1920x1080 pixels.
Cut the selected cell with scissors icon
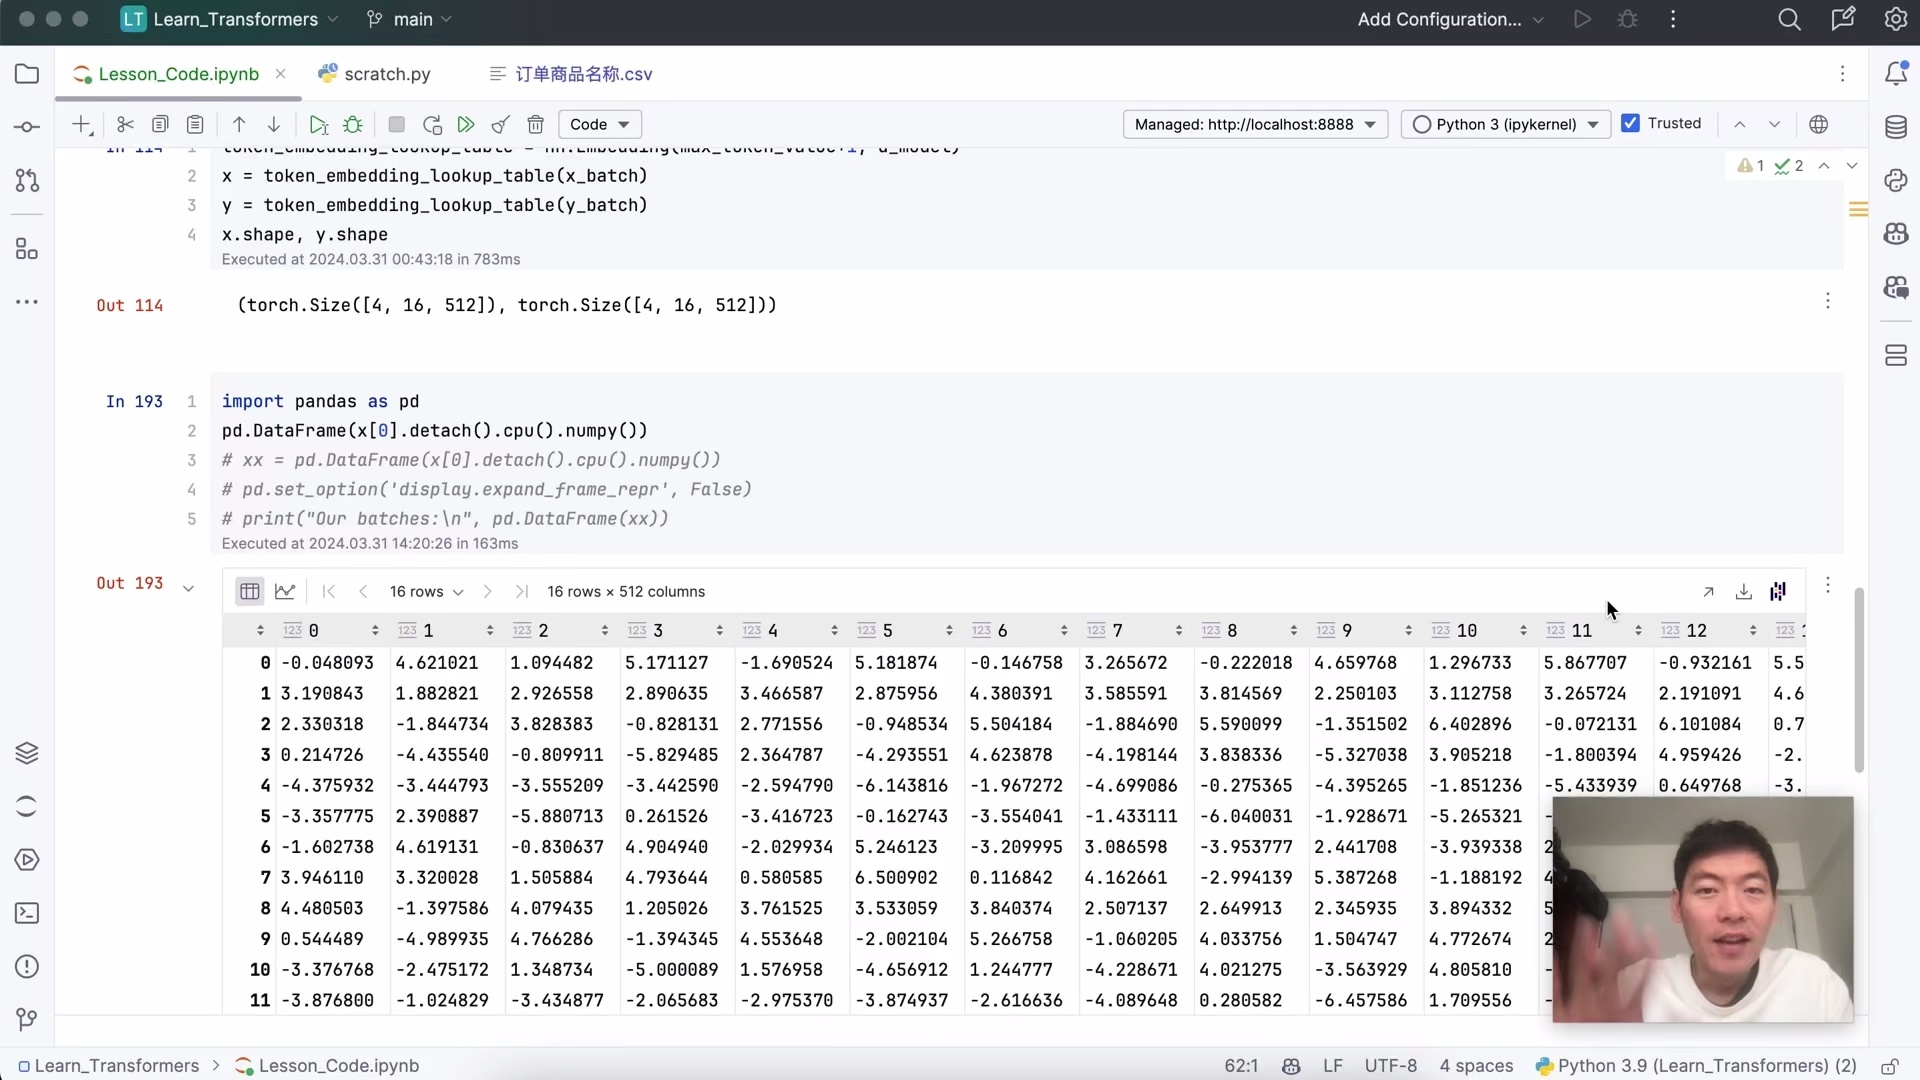click(125, 125)
